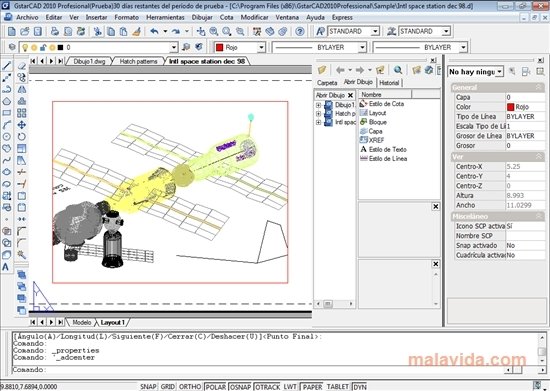The width and height of the screenshot is (550, 391).
Task: Click the red swatch in color toolbar
Action: [220, 47]
